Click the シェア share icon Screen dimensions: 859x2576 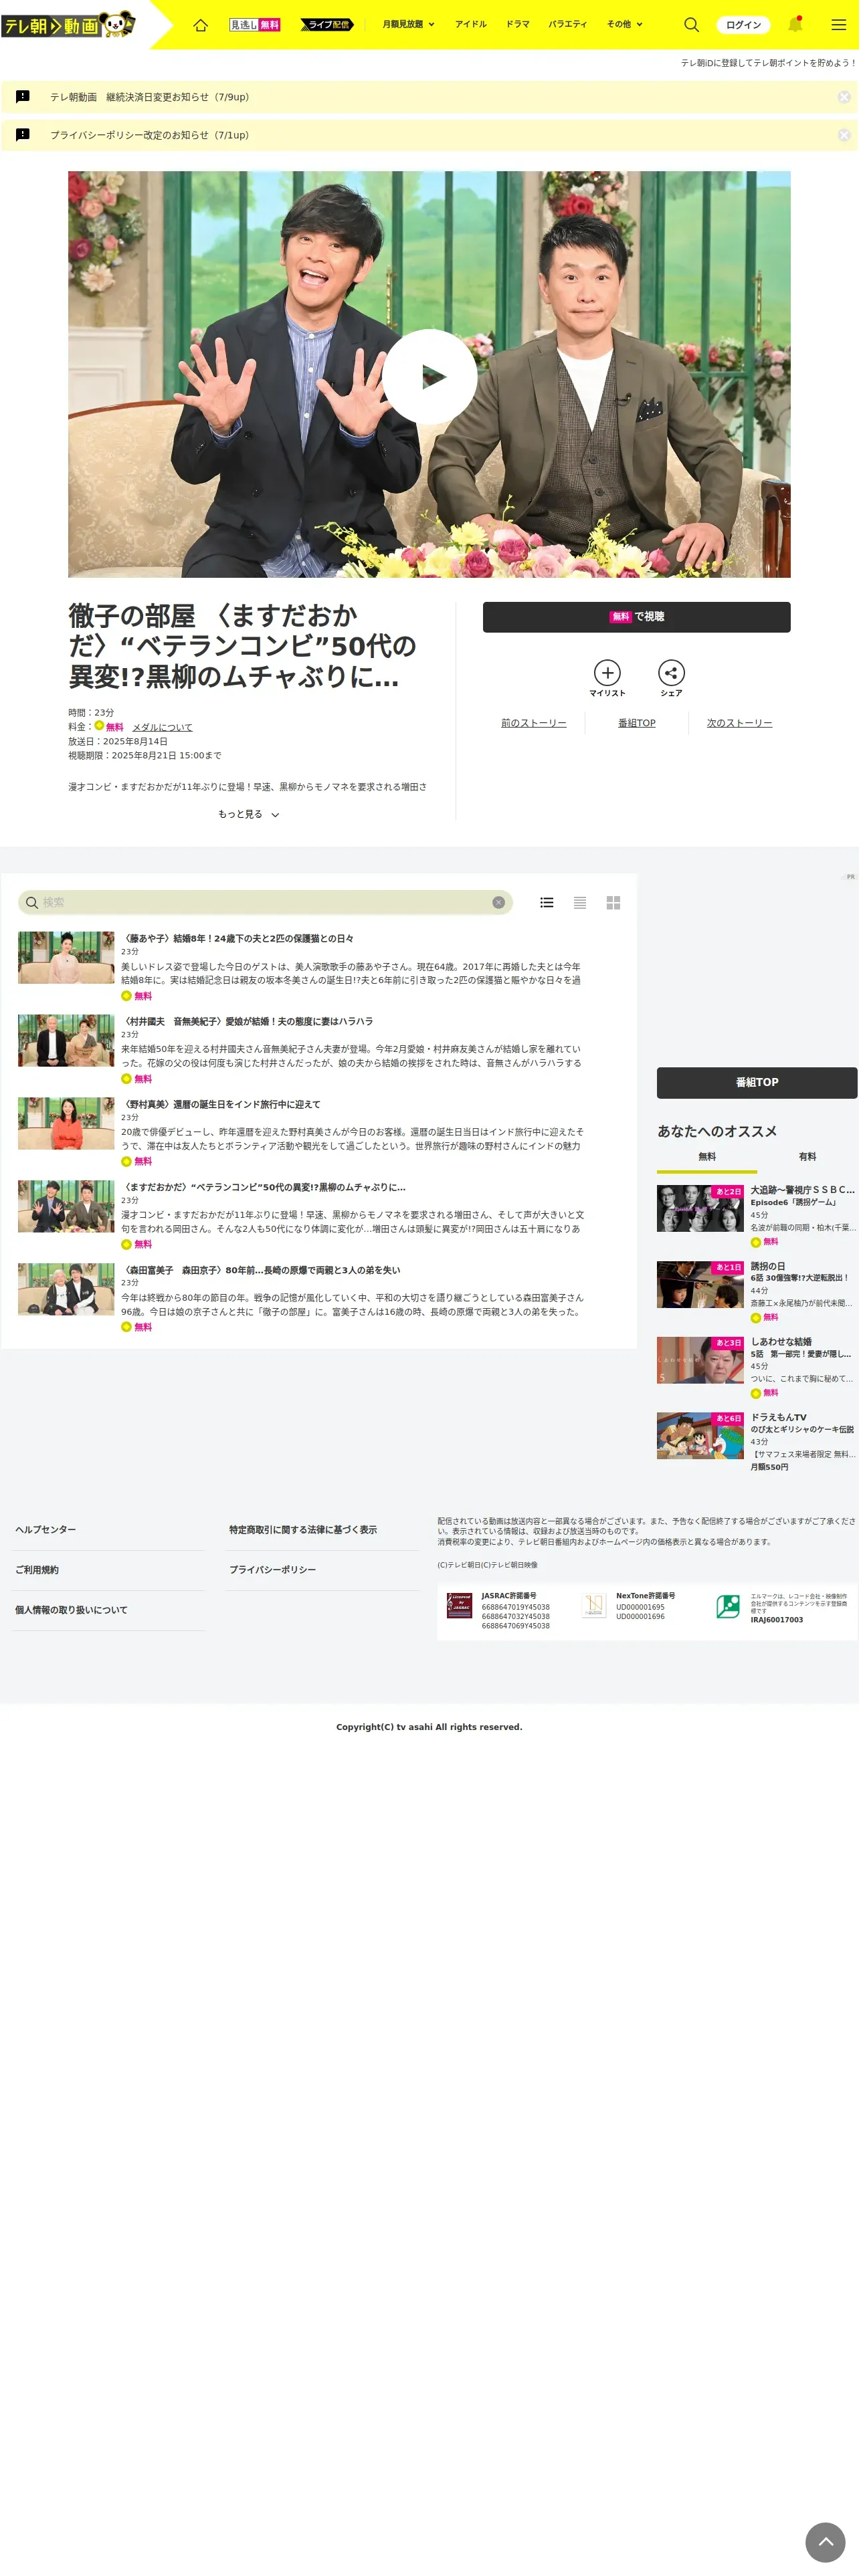(671, 677)
